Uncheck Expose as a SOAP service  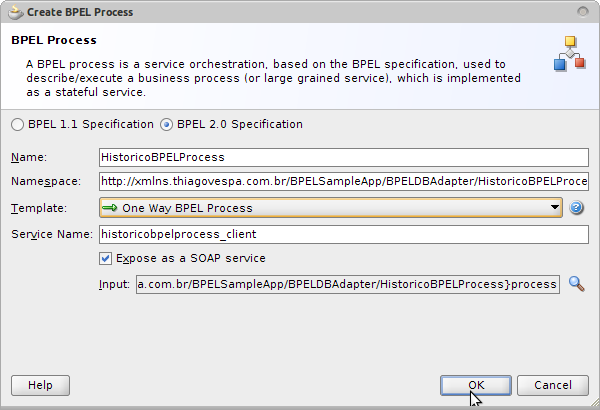pyautogui.click(x=105, y=258)
